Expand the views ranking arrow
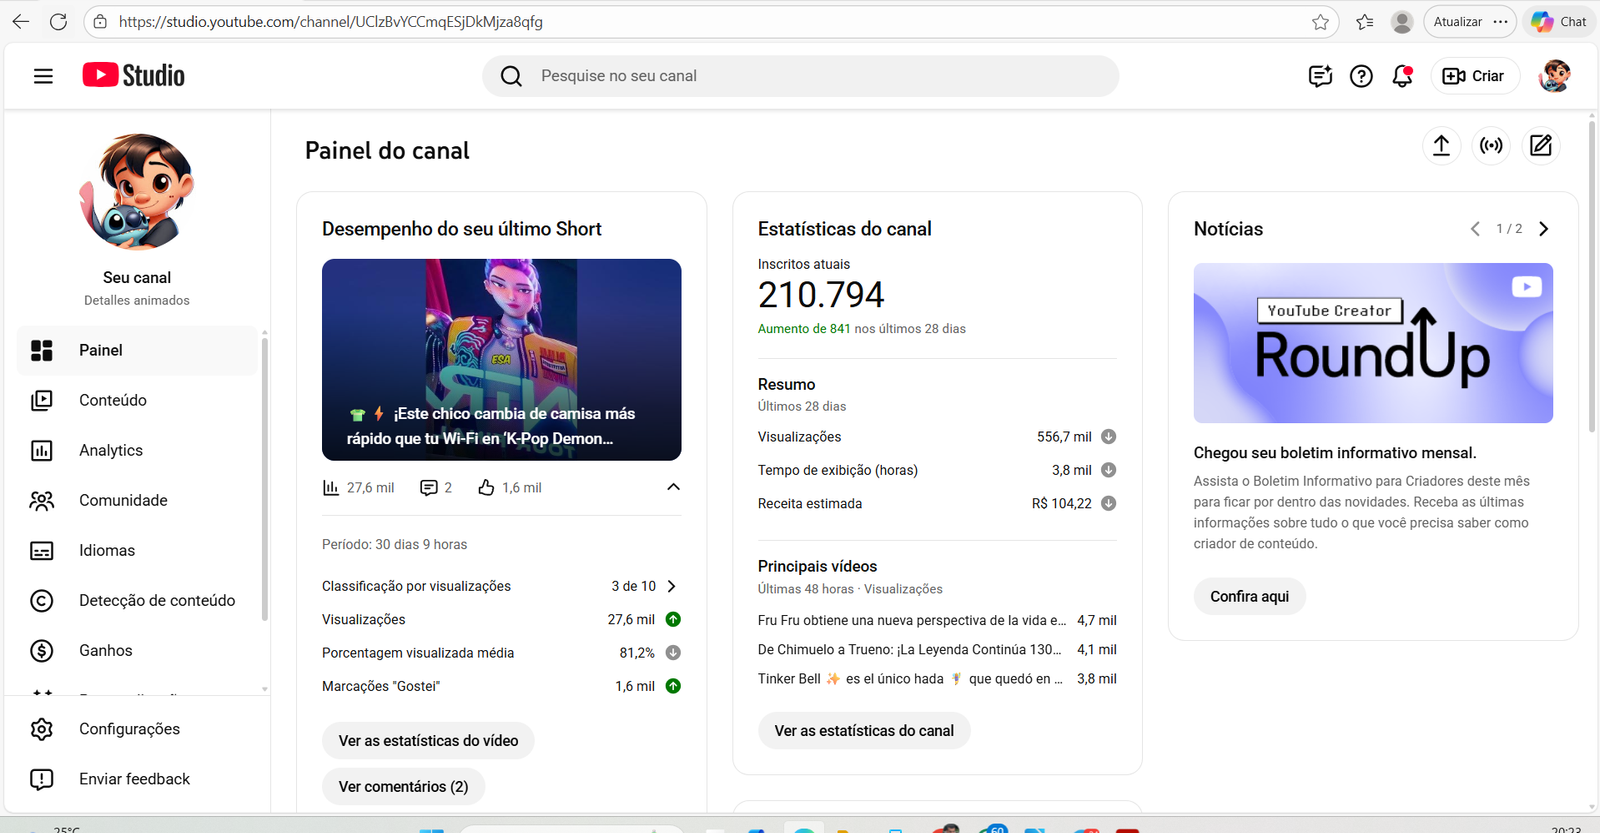The height and width of the screenshot is (833, 1600). click(672, 586)
